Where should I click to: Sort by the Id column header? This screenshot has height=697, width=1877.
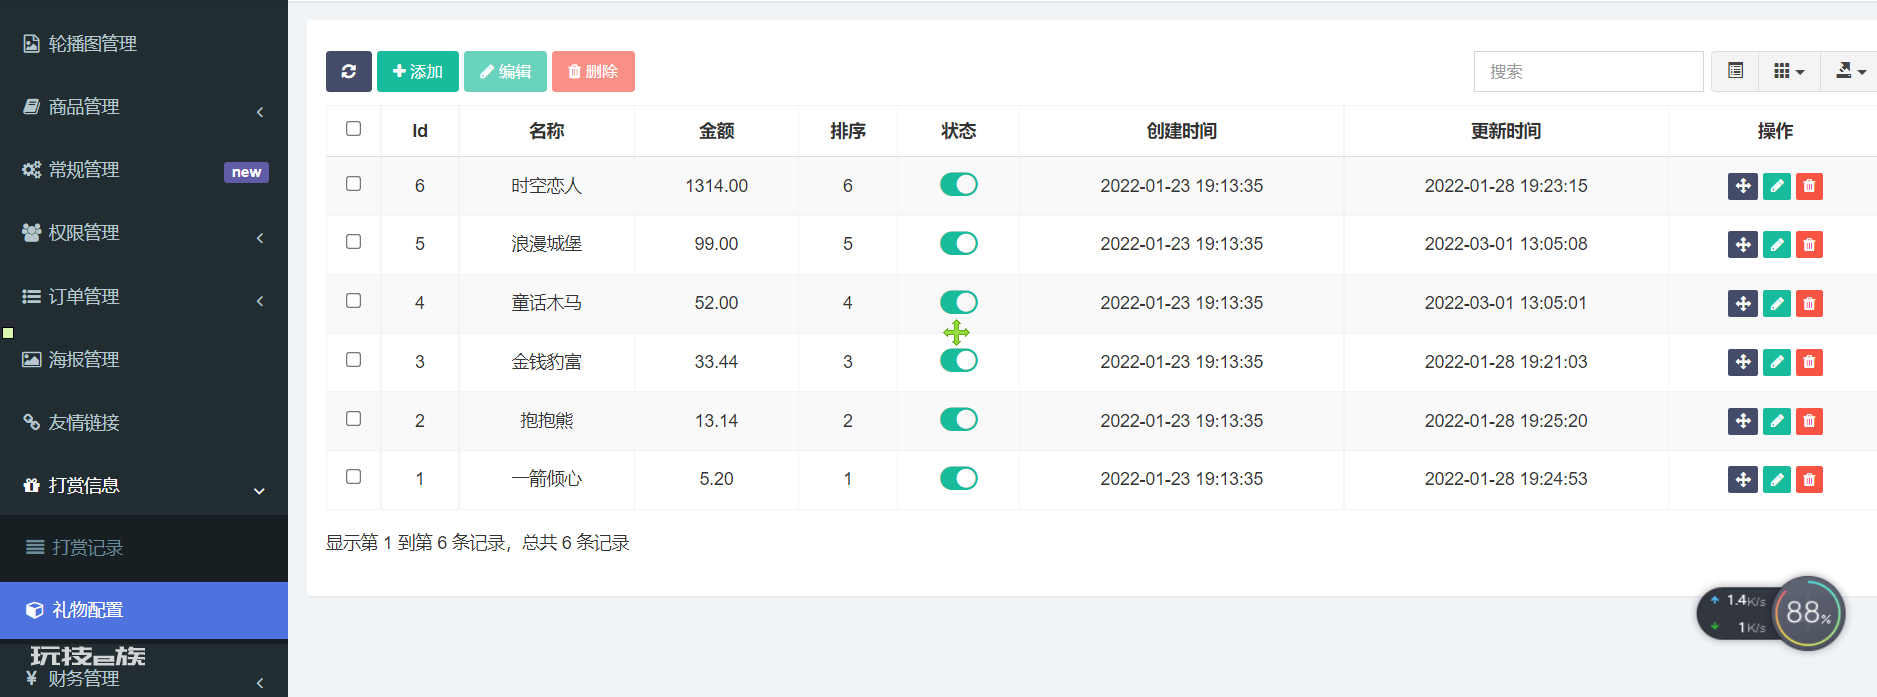tap(420, 131)
